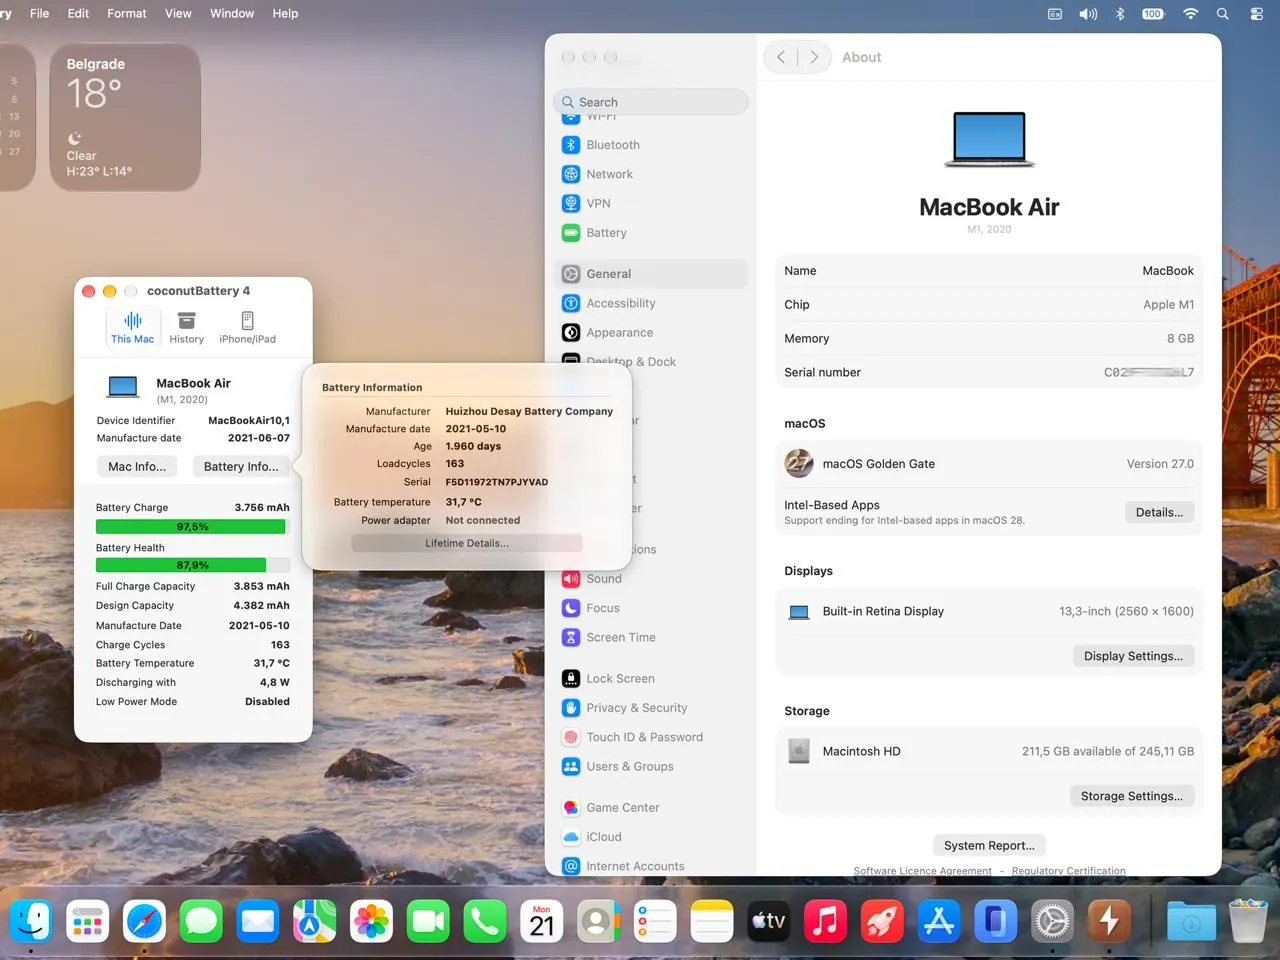The width and height of the screenshot is (1280, 960).
Task: Open Privacy & Security in sidebar
Action: pyautogui.click(x=650, y=708)
